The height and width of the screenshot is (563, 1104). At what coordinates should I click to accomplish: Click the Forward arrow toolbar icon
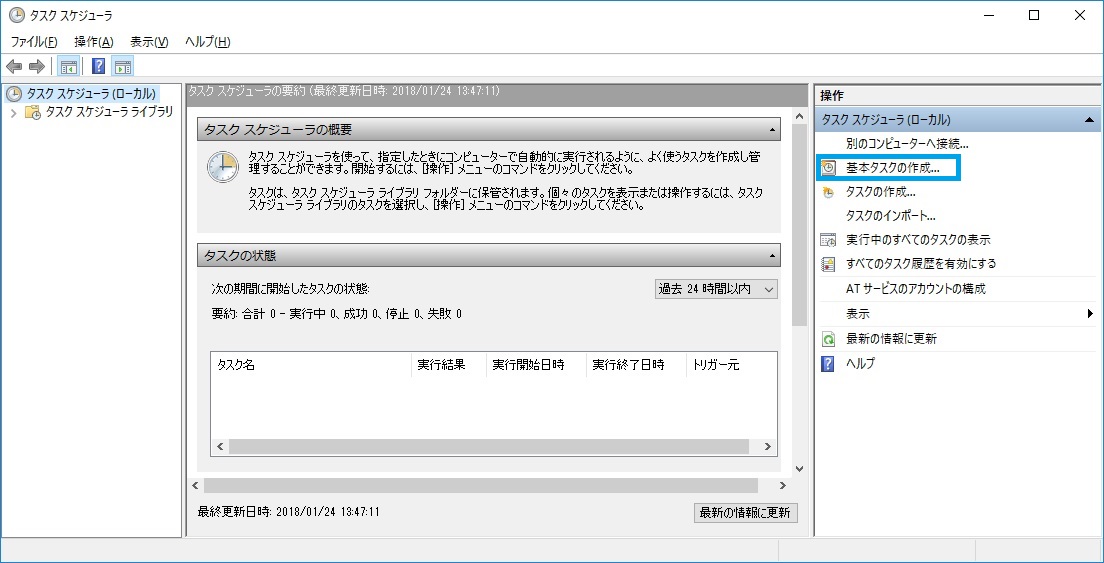click(37, 67)
